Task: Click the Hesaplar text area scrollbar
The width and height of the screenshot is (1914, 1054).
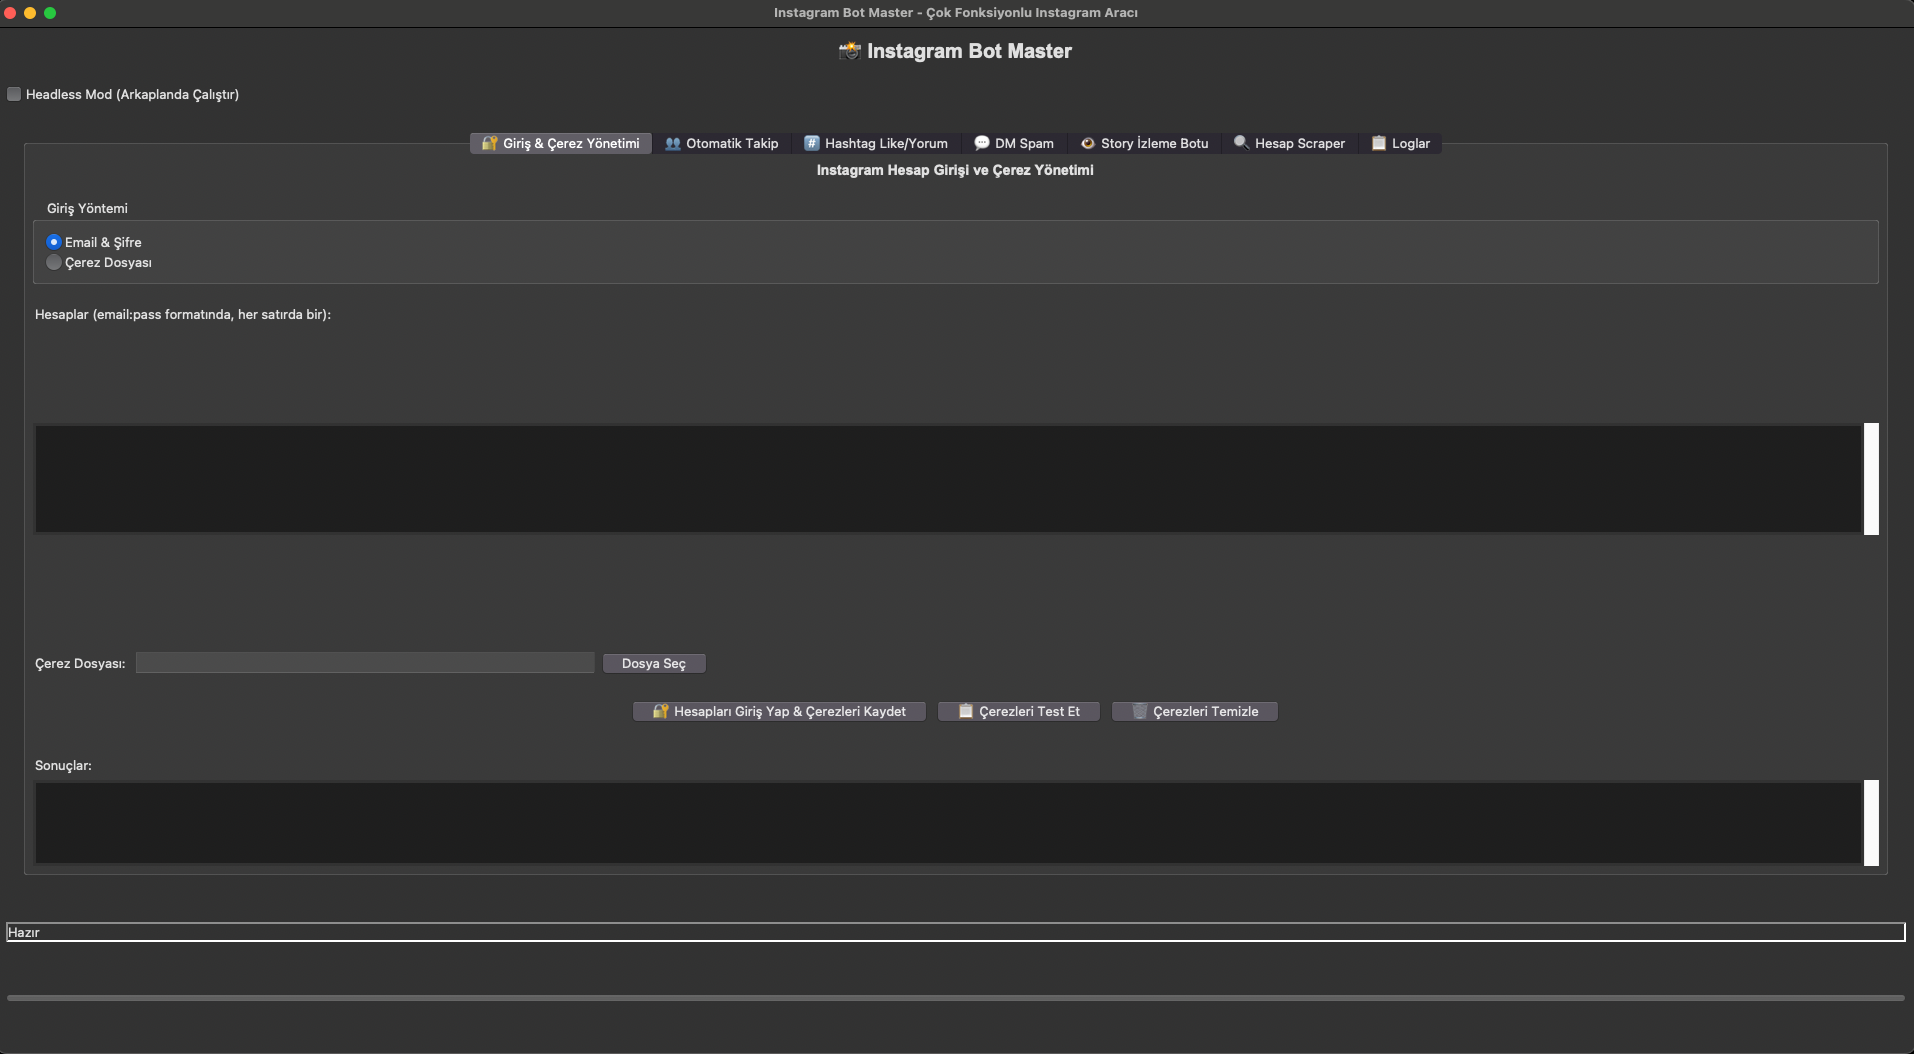Action: click(x=1871, y=479)
